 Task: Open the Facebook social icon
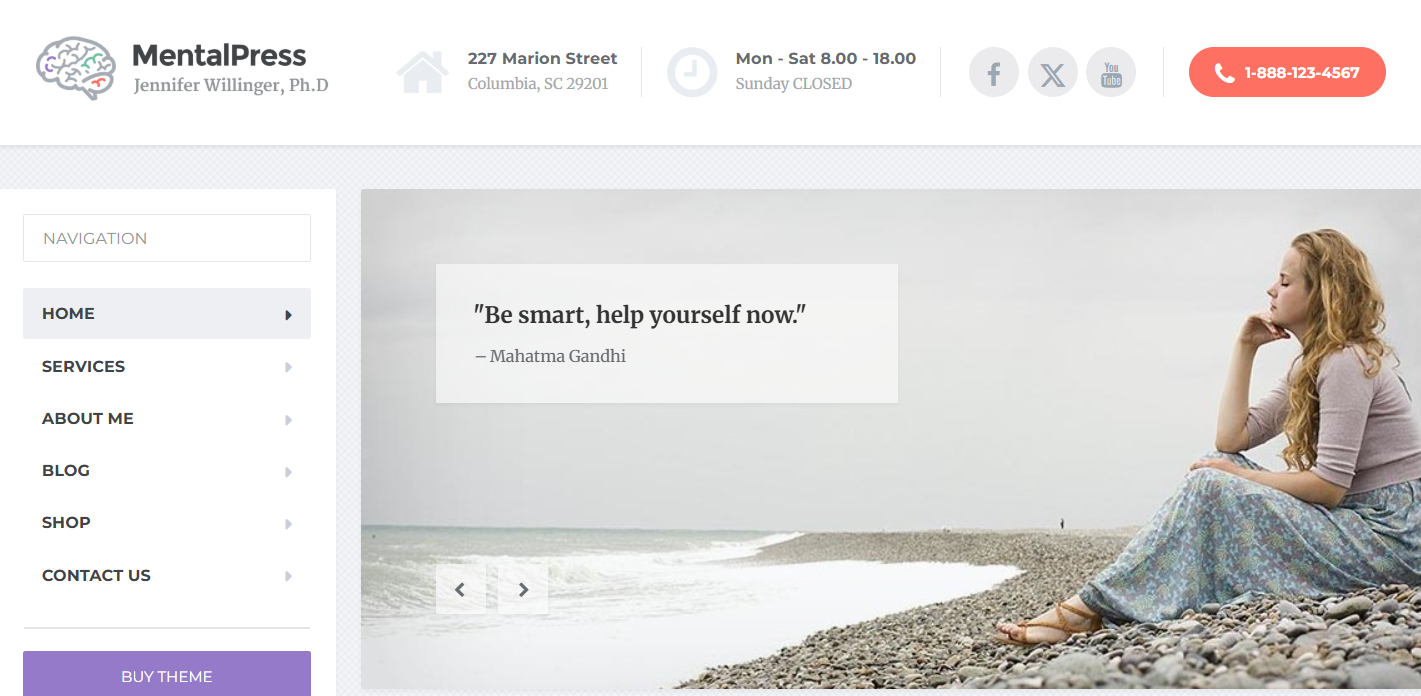(994, 72)
